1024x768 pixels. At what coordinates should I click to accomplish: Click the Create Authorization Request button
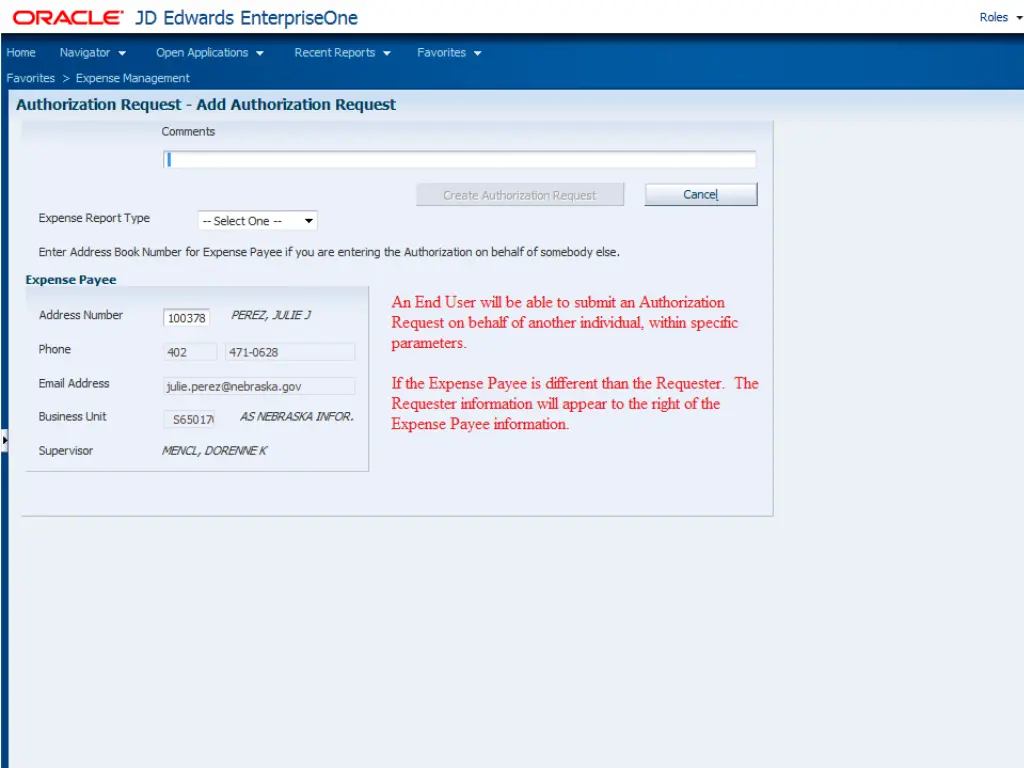(x=520, y=195)
